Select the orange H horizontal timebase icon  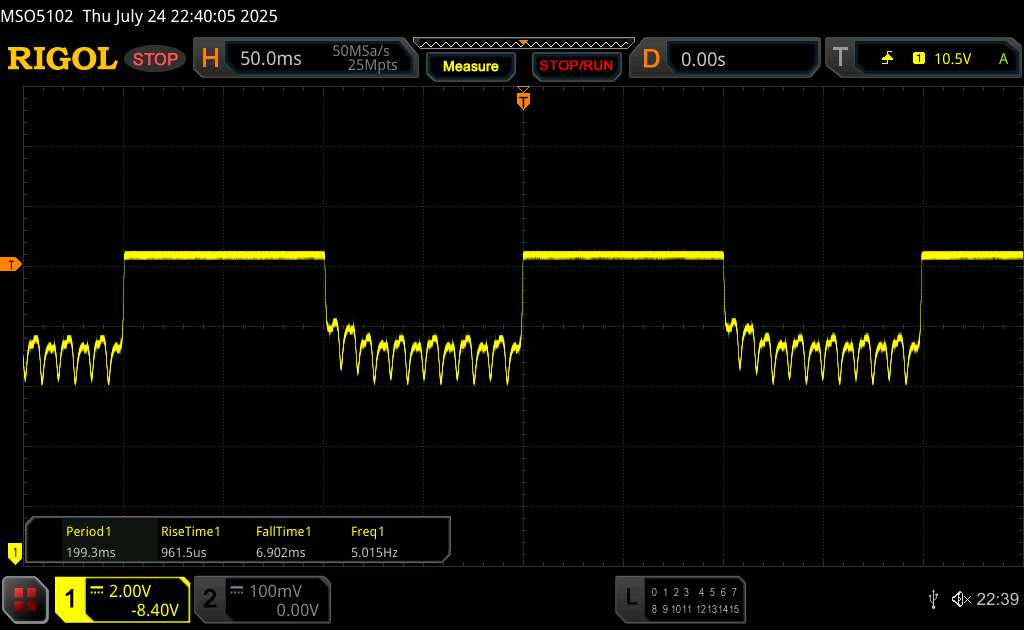pos(210,59)
